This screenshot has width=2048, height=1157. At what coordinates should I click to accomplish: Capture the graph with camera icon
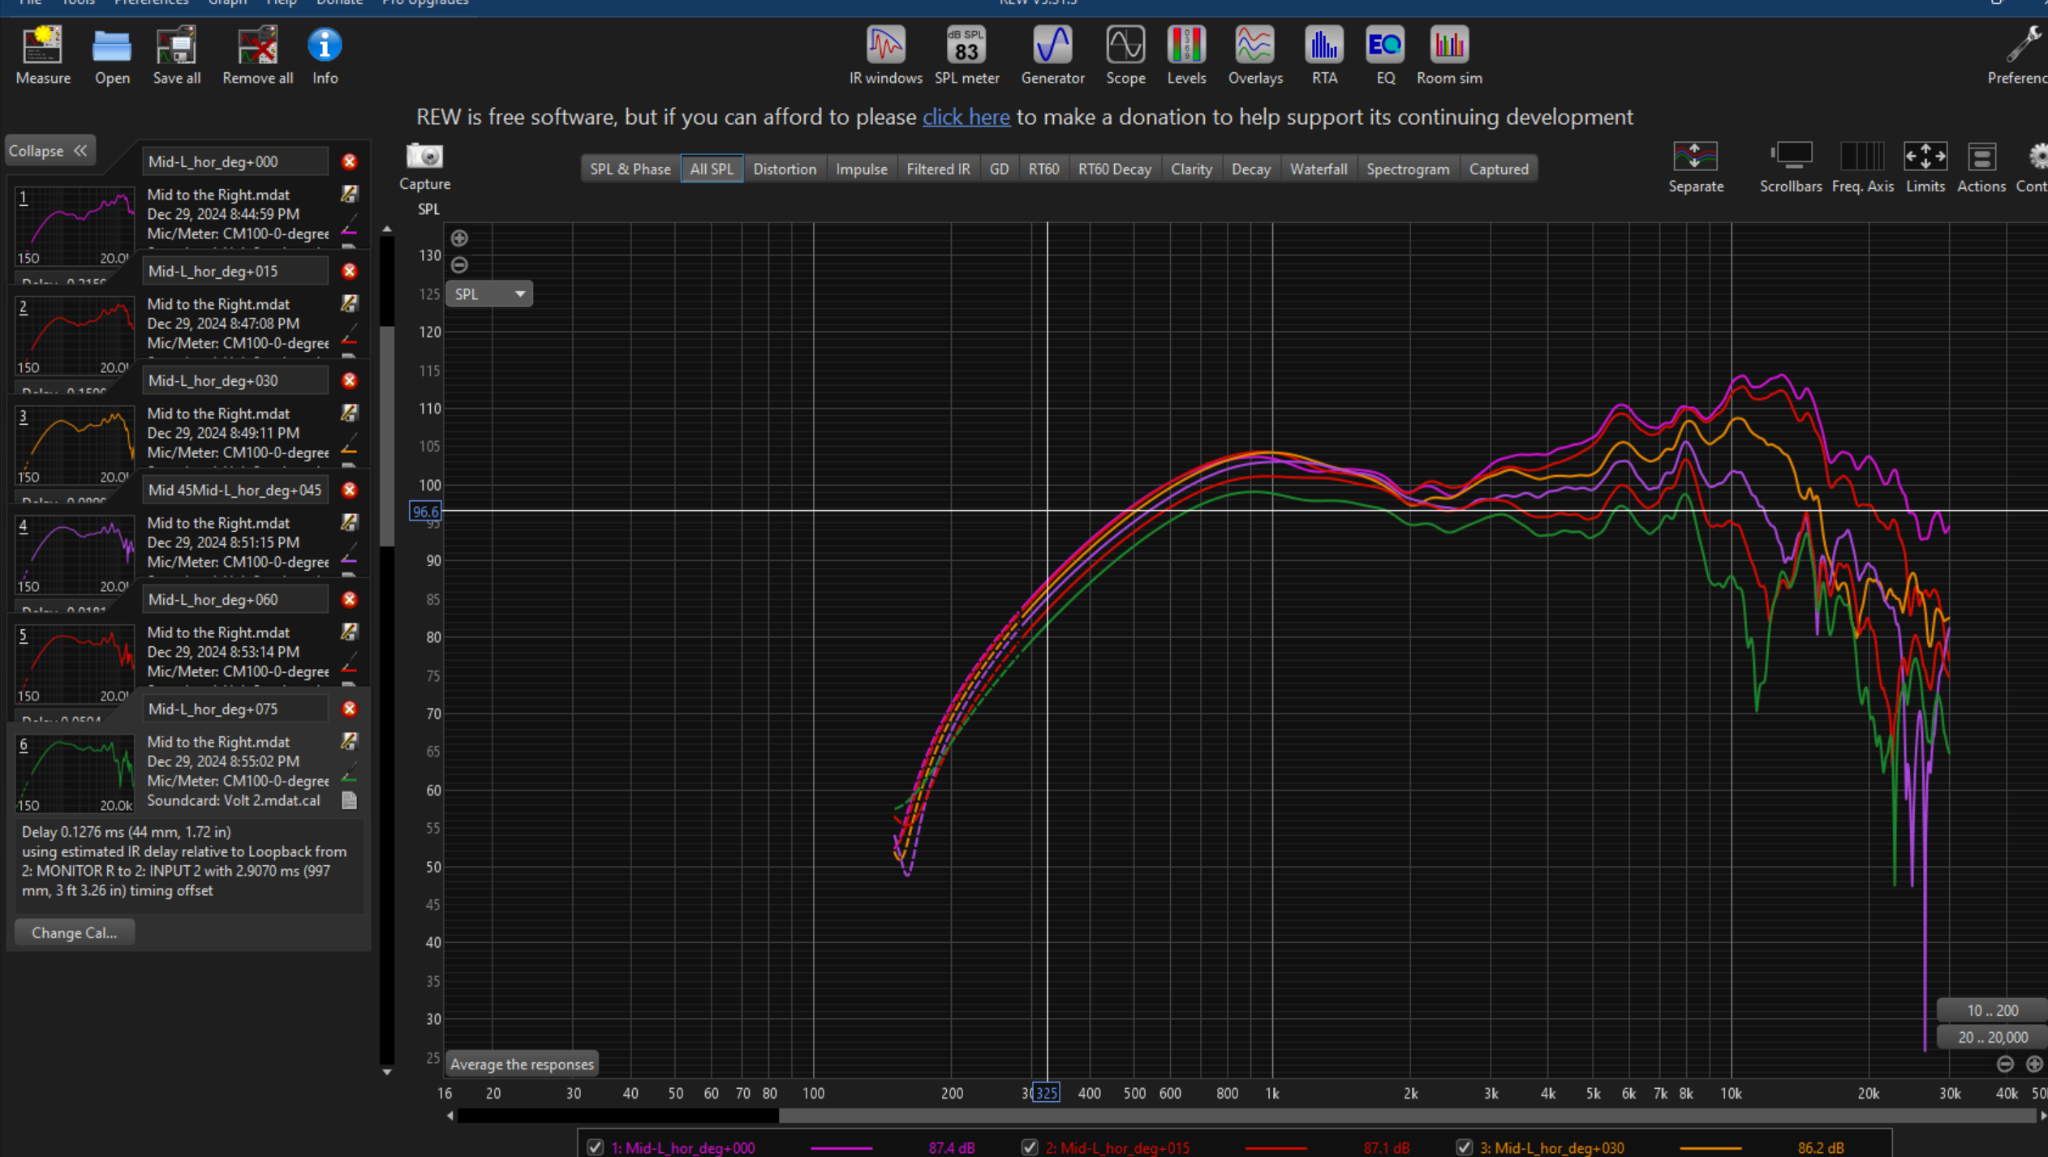(425, 166)
